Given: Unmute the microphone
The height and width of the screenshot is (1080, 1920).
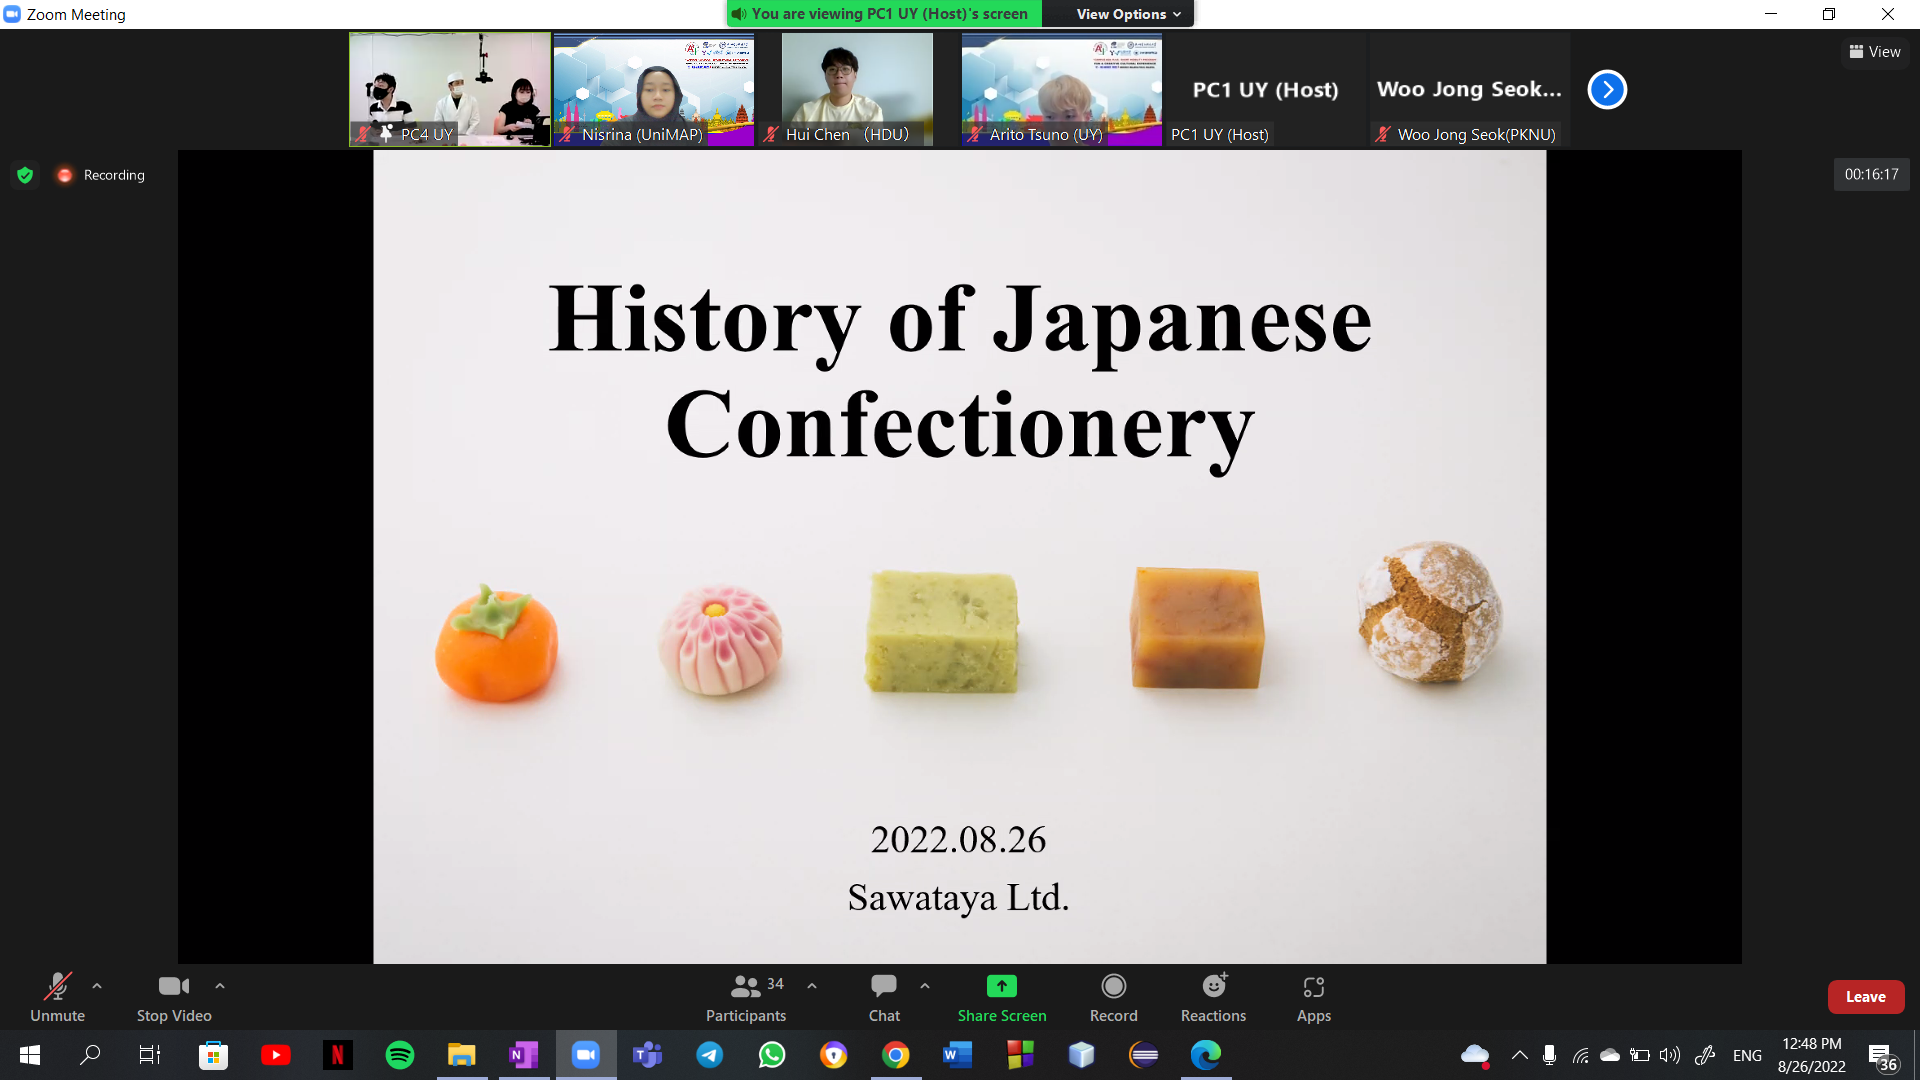Looking at the screenshot, I should [57, 987].
